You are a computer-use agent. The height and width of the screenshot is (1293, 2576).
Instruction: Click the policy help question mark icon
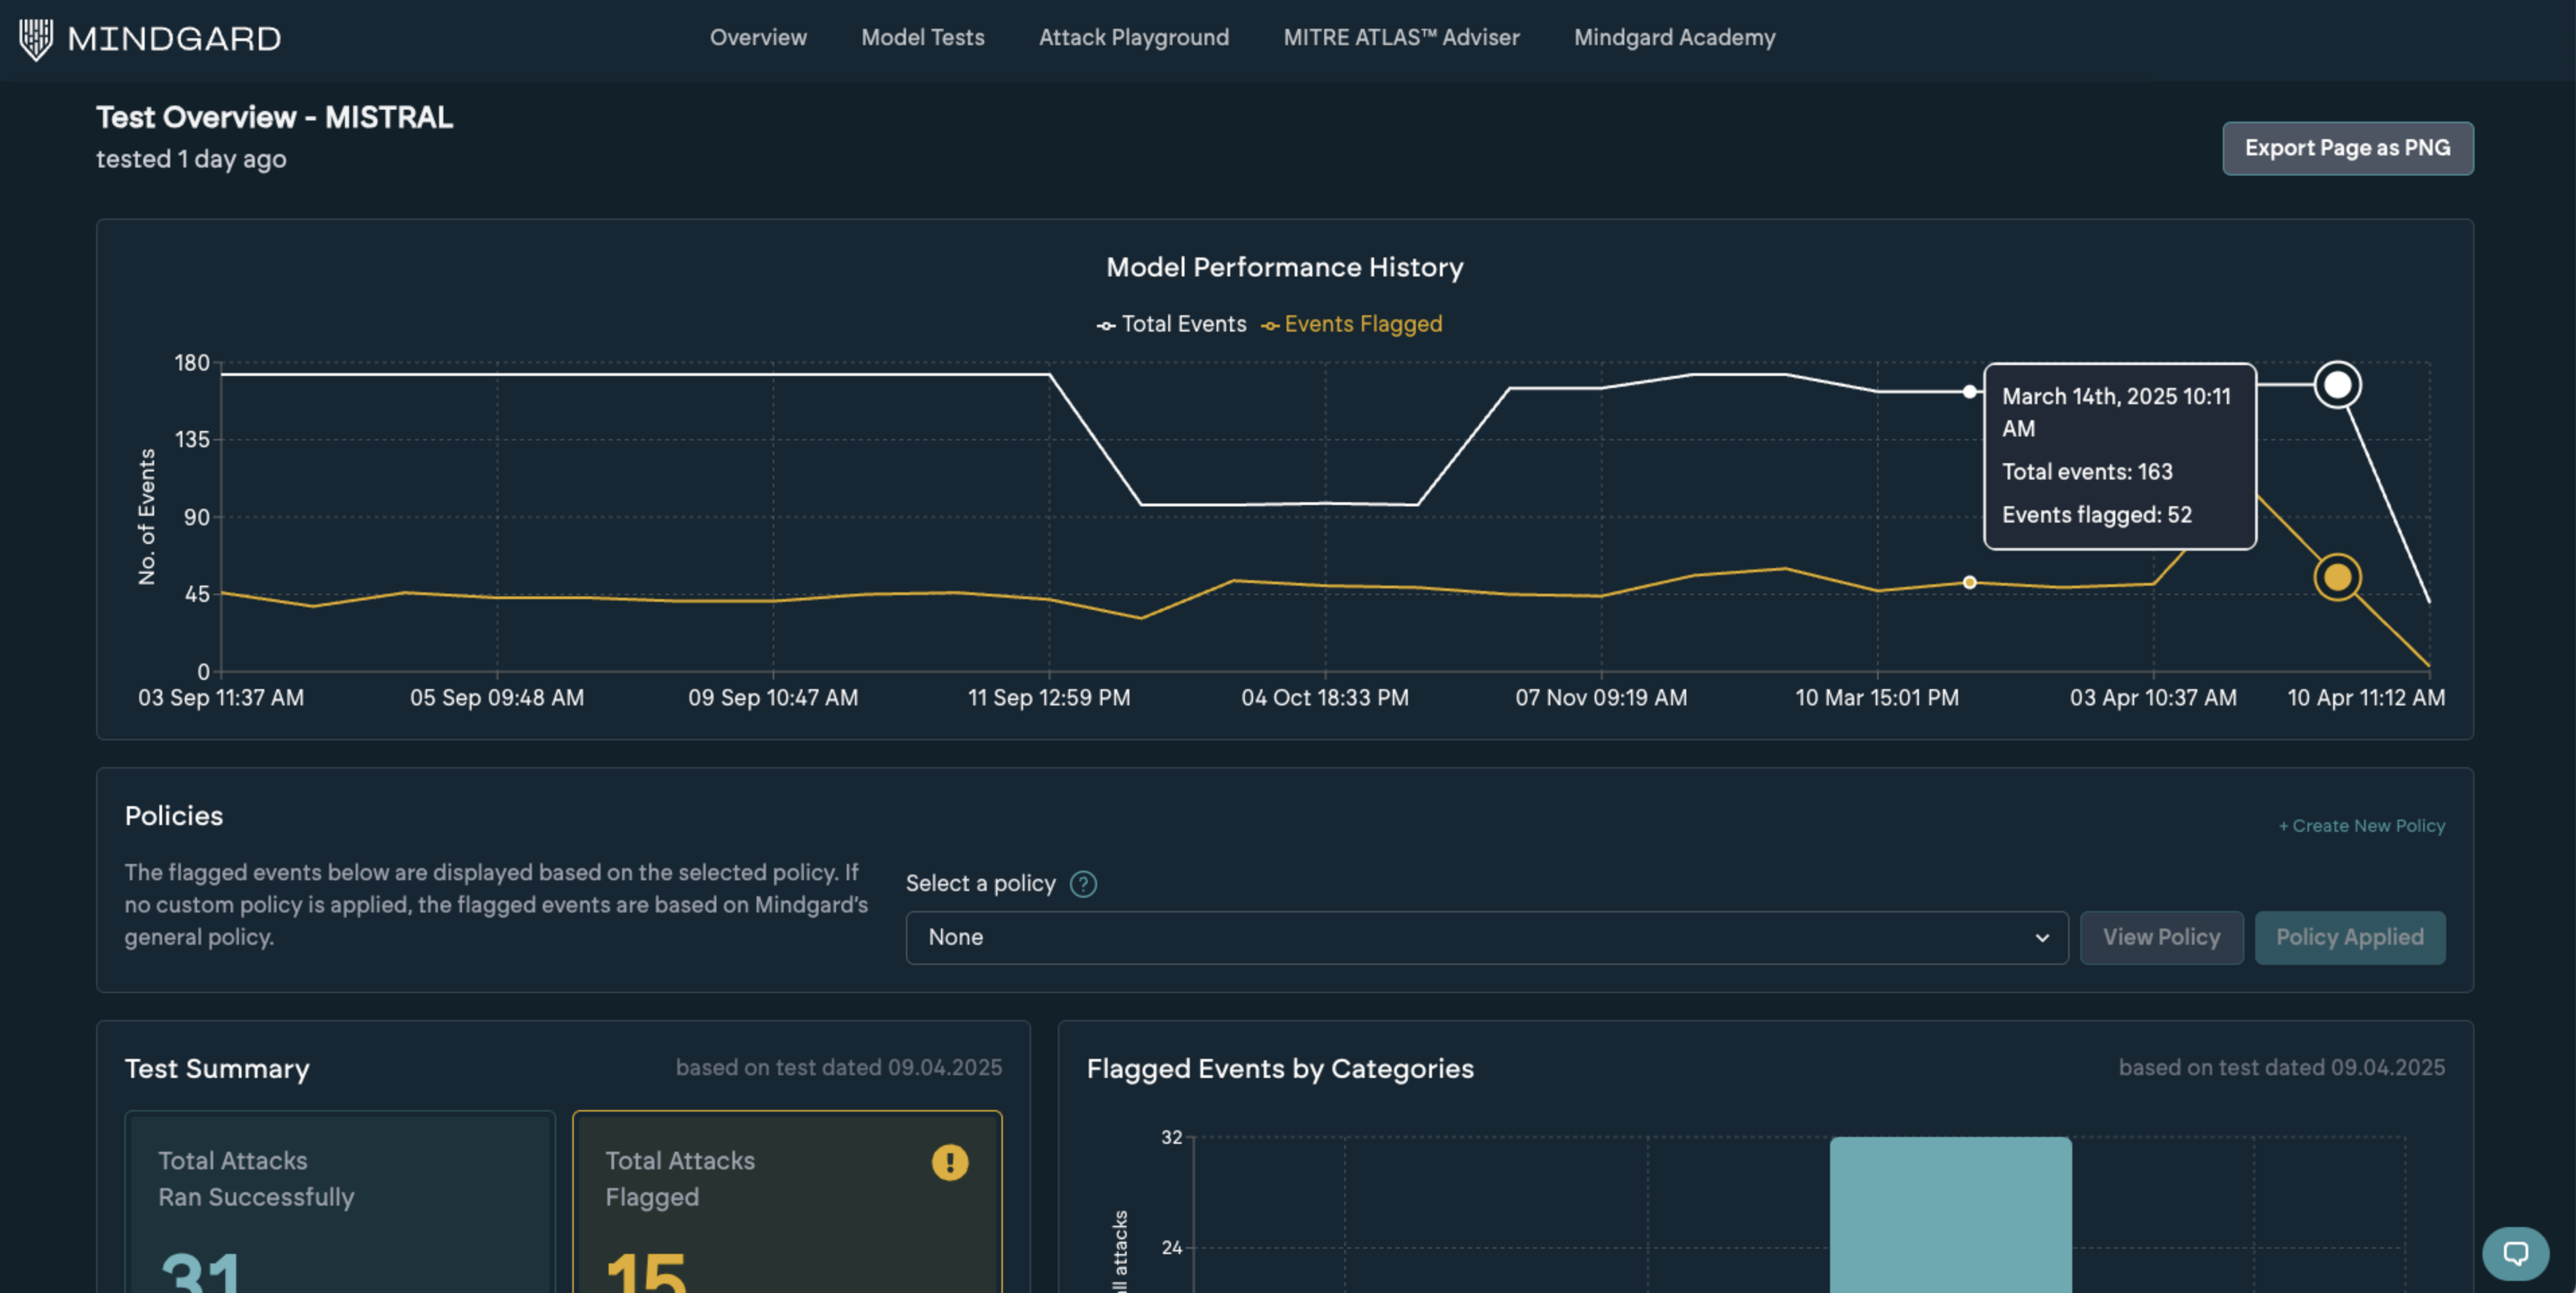click(1083, 884)
